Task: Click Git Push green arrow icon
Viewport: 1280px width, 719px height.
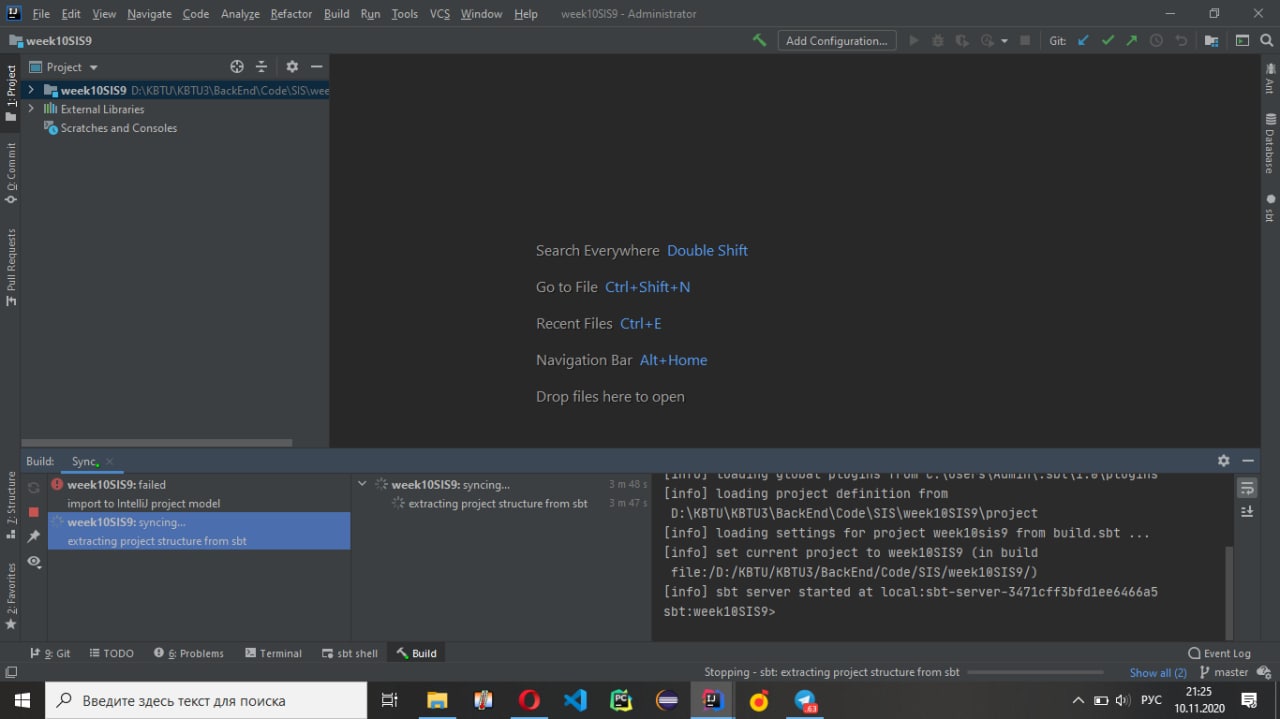Action: pos(1131,41)
